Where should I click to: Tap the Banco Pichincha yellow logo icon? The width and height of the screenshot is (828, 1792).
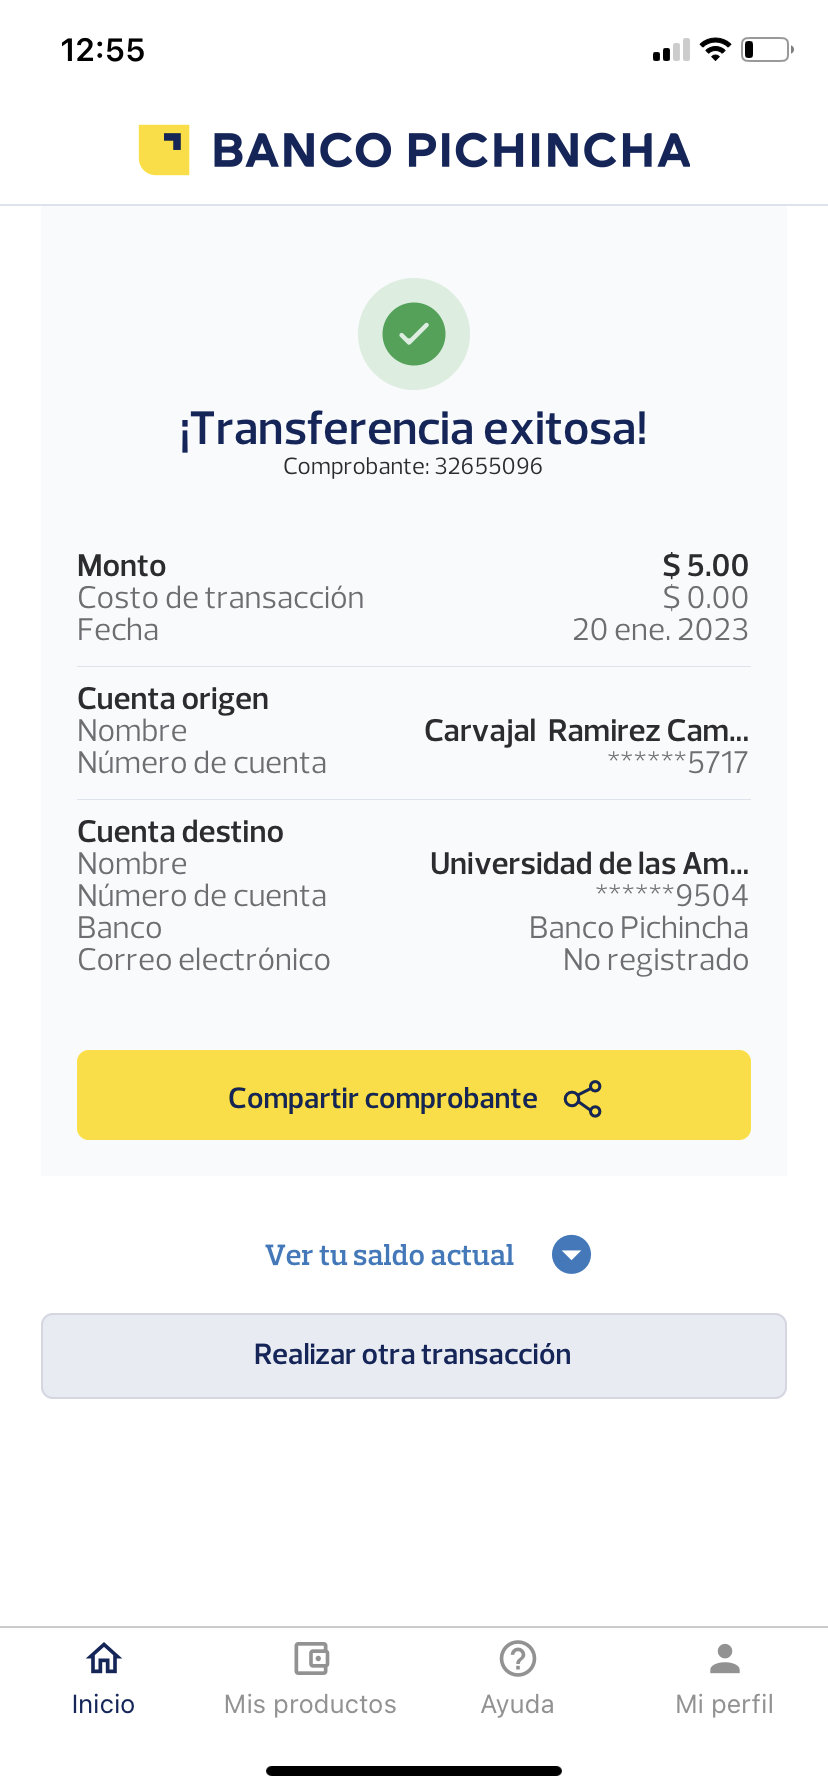point(164,150)
